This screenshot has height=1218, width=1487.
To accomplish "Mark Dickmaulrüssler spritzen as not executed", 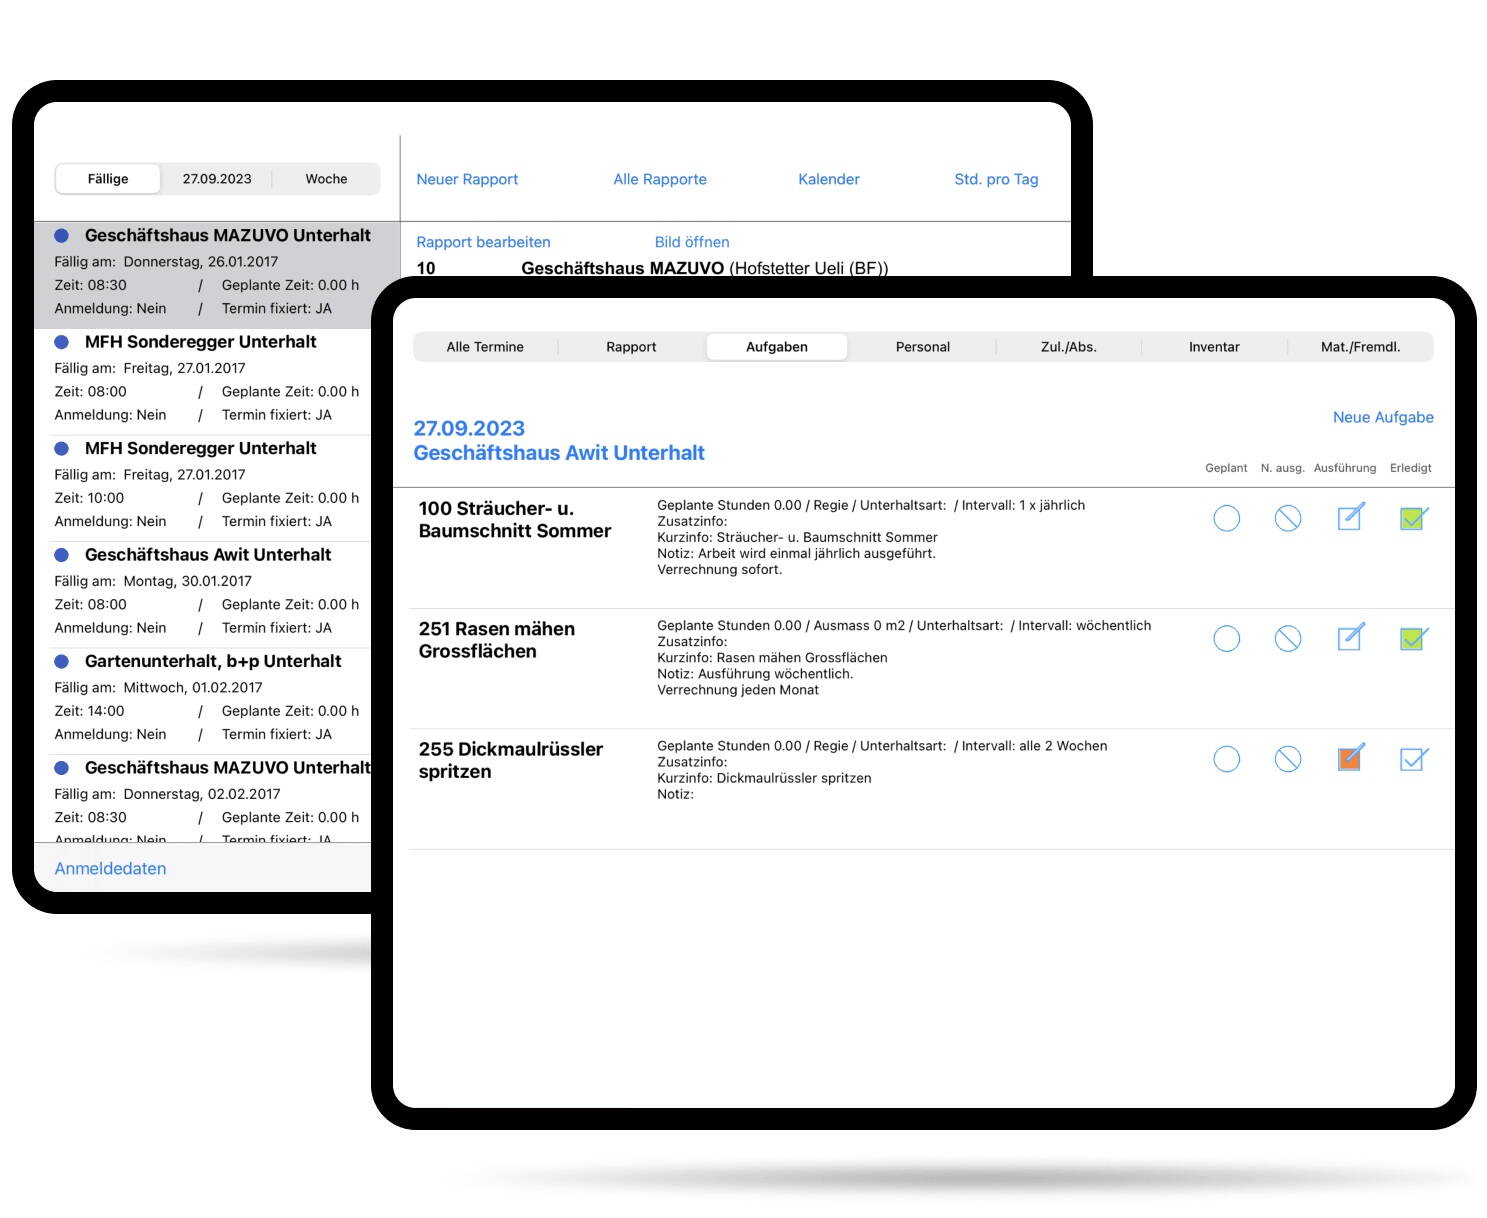I will coord(1288,759).
